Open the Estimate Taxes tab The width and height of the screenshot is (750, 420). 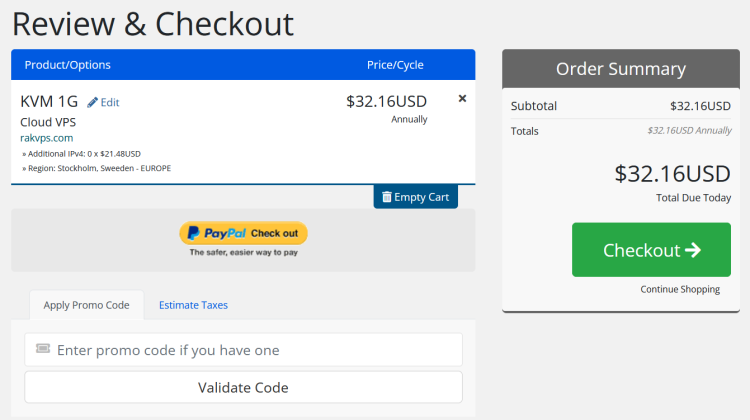193,305
